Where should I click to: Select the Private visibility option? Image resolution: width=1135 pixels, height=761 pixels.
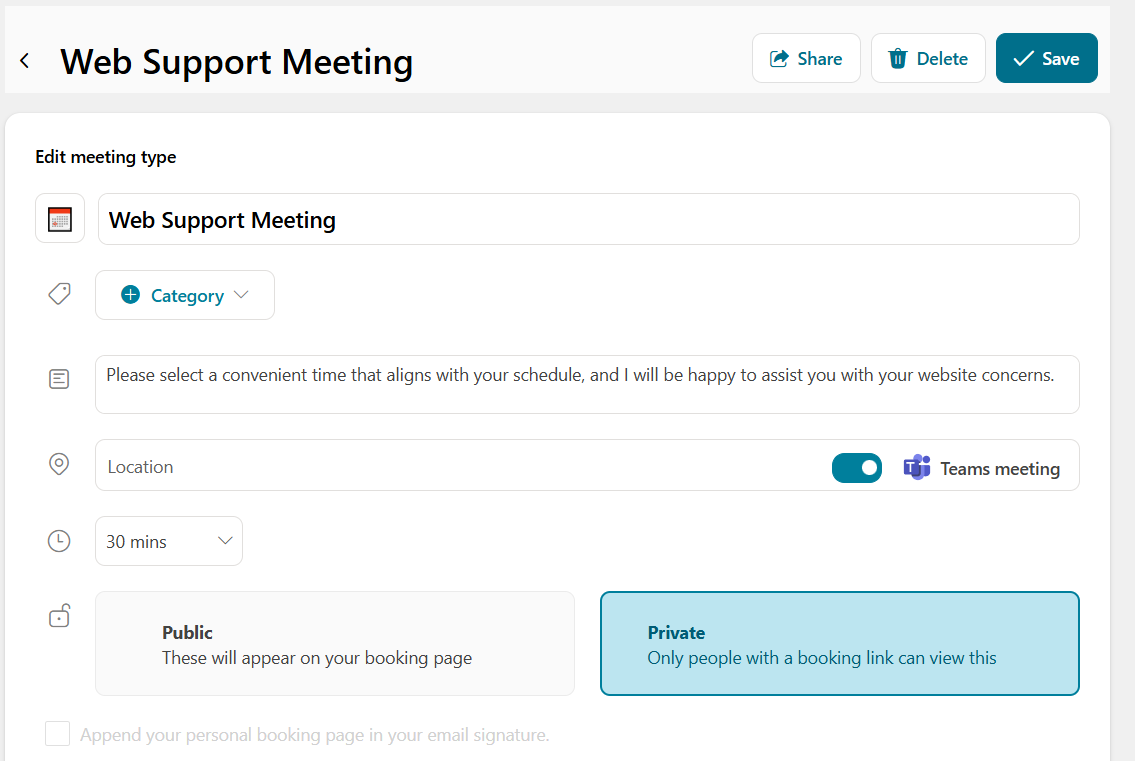click(x=839, y=644)
